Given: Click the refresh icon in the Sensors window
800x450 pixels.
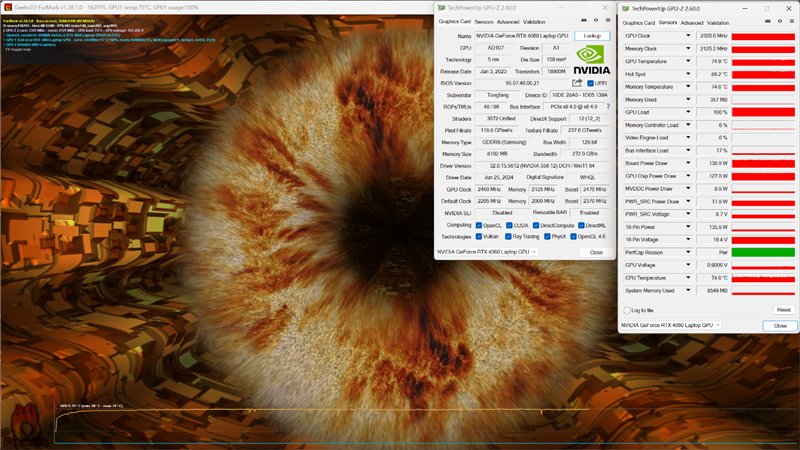Looking at the screenshot, I should (780, 21).
